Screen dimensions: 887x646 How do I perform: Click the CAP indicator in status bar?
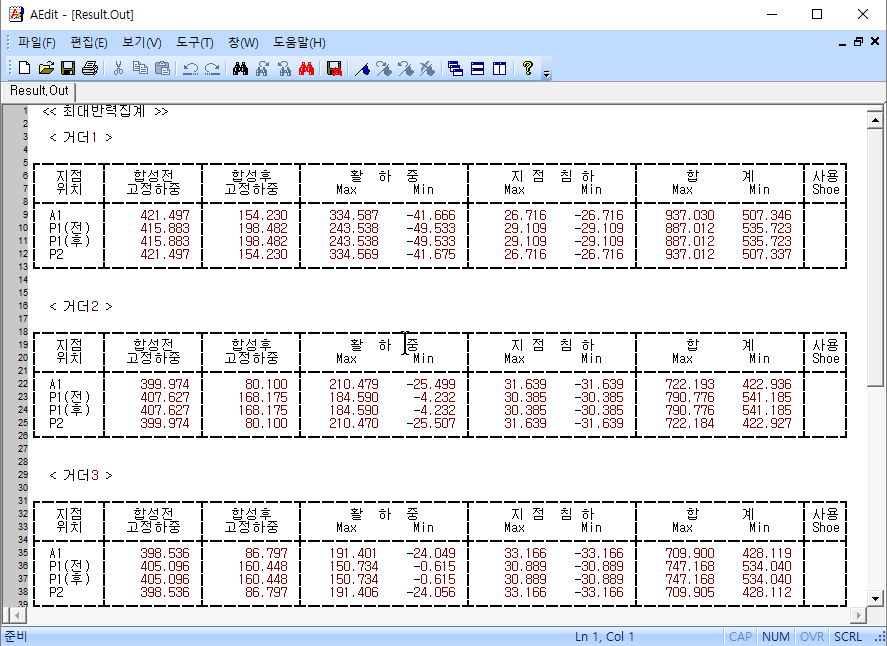pos(740,637)
